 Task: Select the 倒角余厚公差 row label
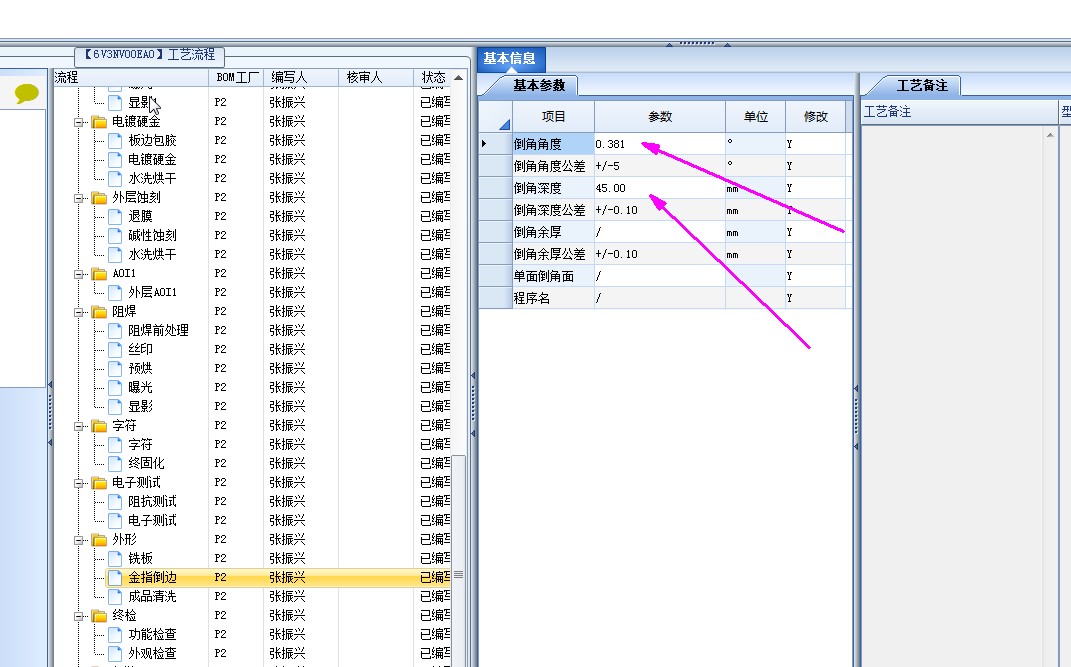553,254
